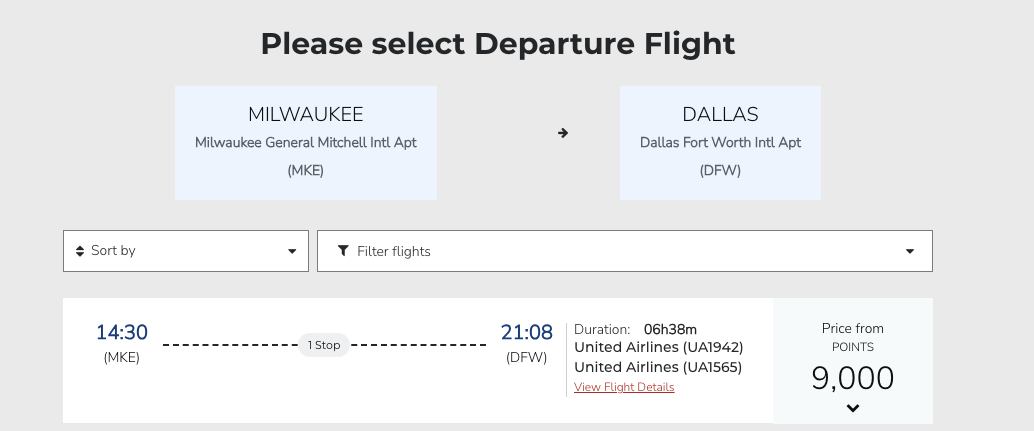
Task: Click the arrow between Milwaukee and Dallas
Action: tap(563, 133)
